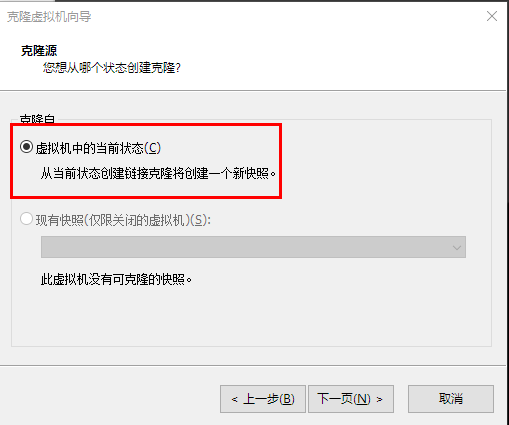The width and height of the screenshot is (509, 425).
Task: Expand the snapshot list chevron arrow
Action: pyautogui.click(x=457, y=248)
